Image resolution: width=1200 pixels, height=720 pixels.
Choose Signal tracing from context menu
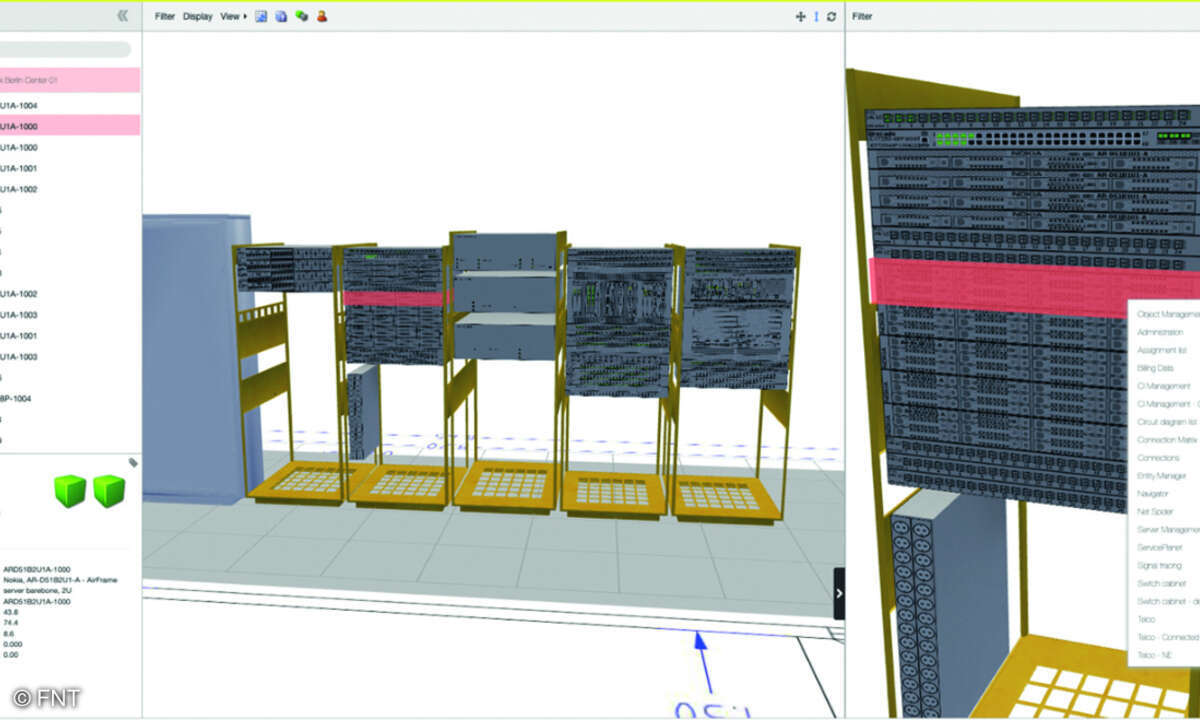click(1159, 566)
